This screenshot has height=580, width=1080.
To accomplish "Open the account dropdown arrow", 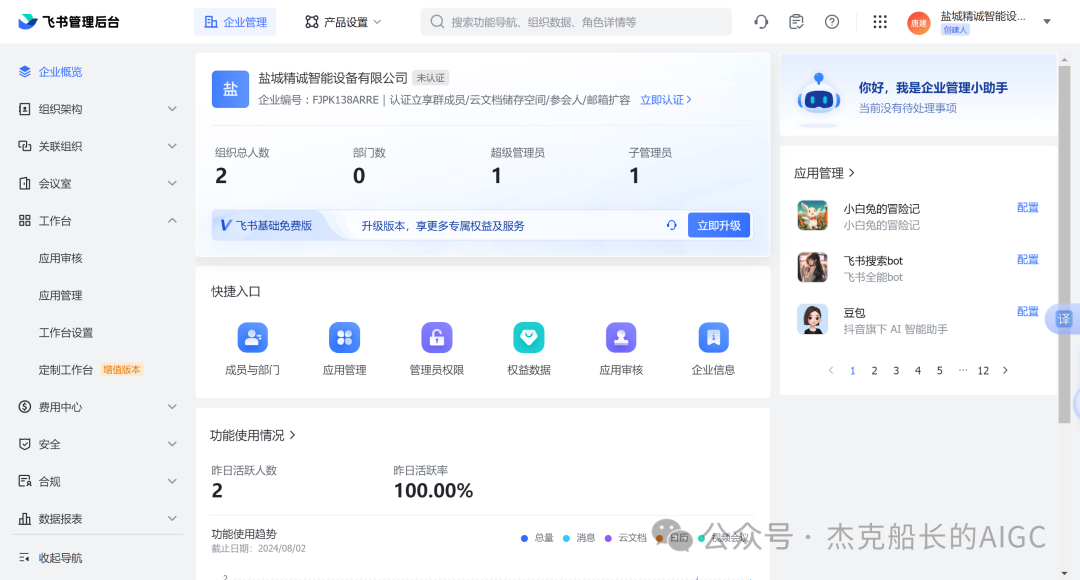I will [1047, 21].
